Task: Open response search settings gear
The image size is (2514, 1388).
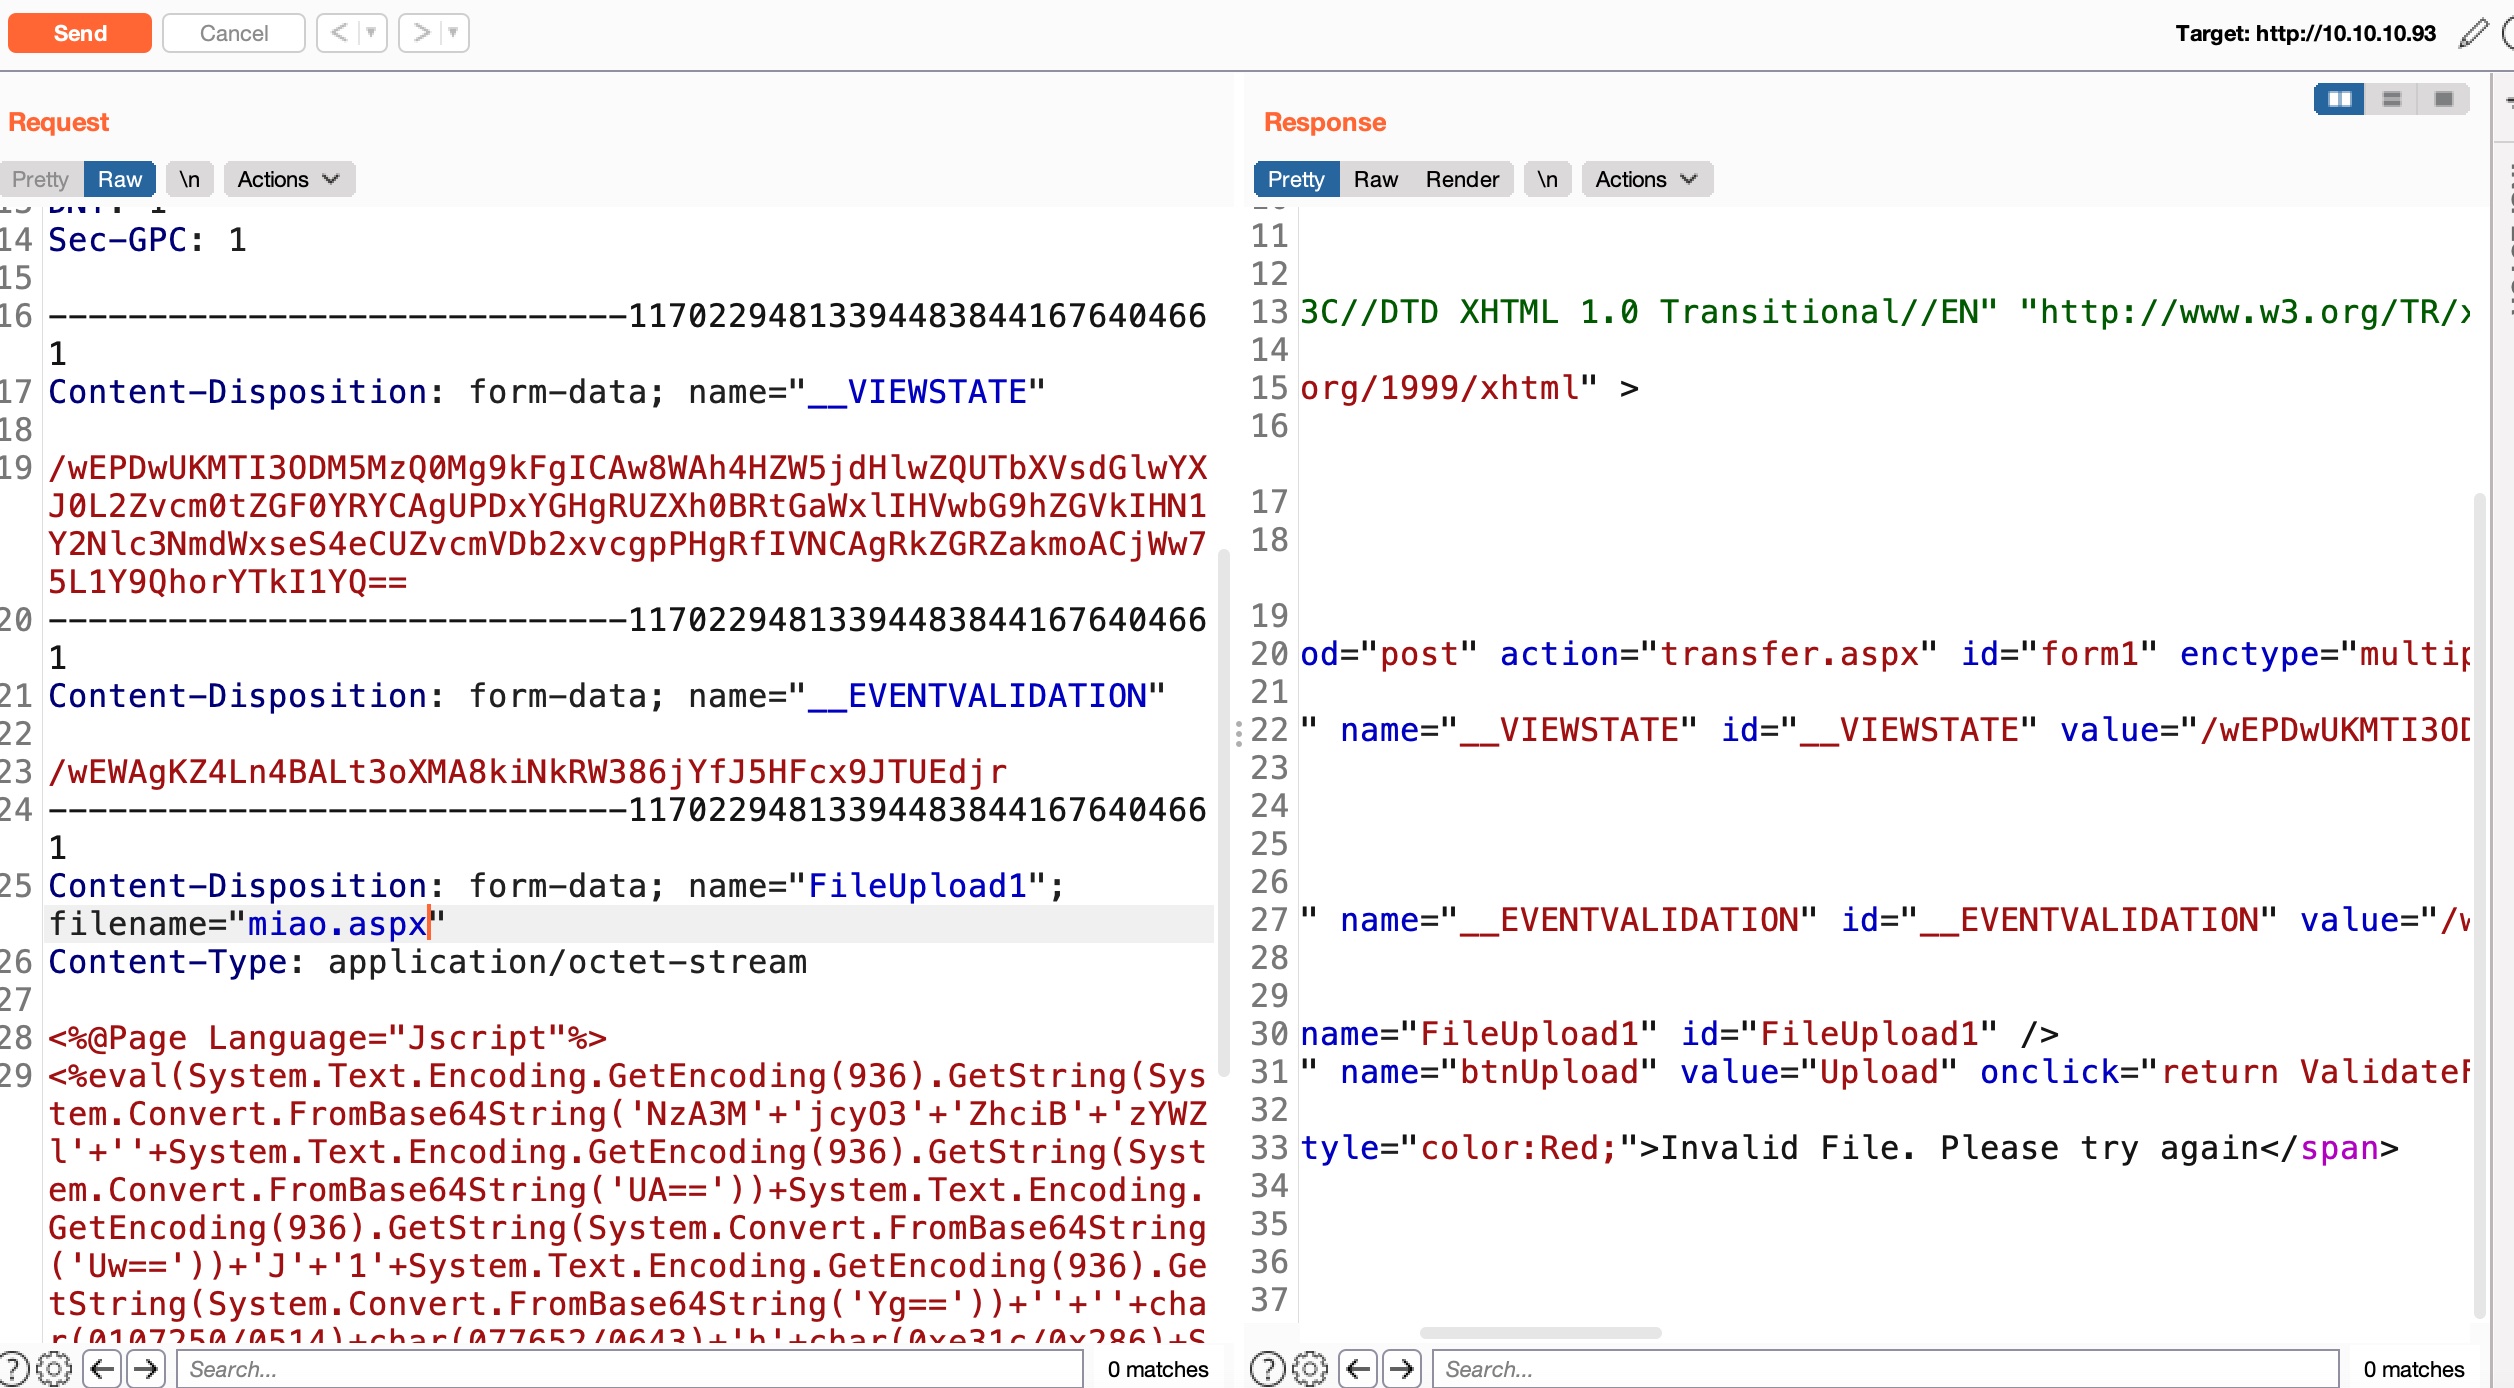Action: [x=1309, y=1368]
